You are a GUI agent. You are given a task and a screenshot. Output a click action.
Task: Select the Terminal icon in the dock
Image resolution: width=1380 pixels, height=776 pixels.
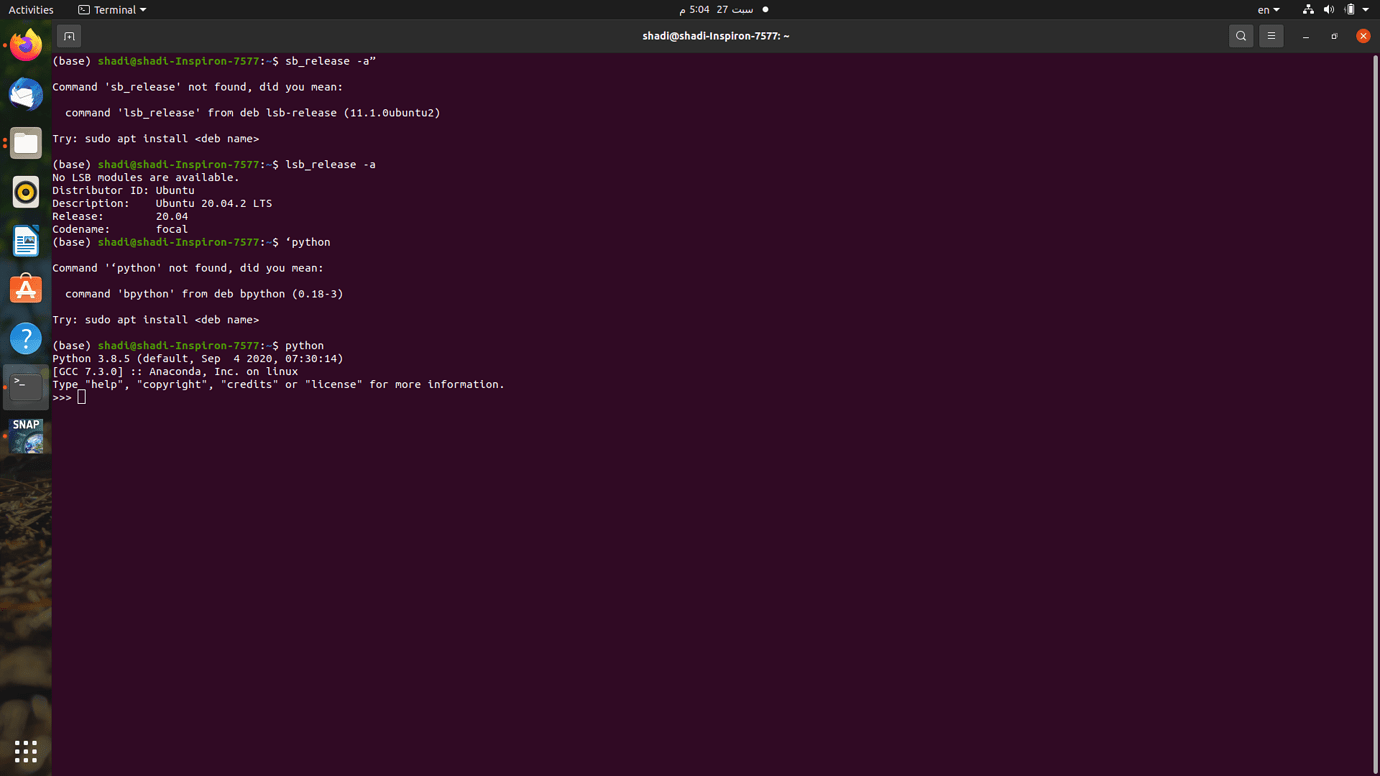(x=25, y=386)
